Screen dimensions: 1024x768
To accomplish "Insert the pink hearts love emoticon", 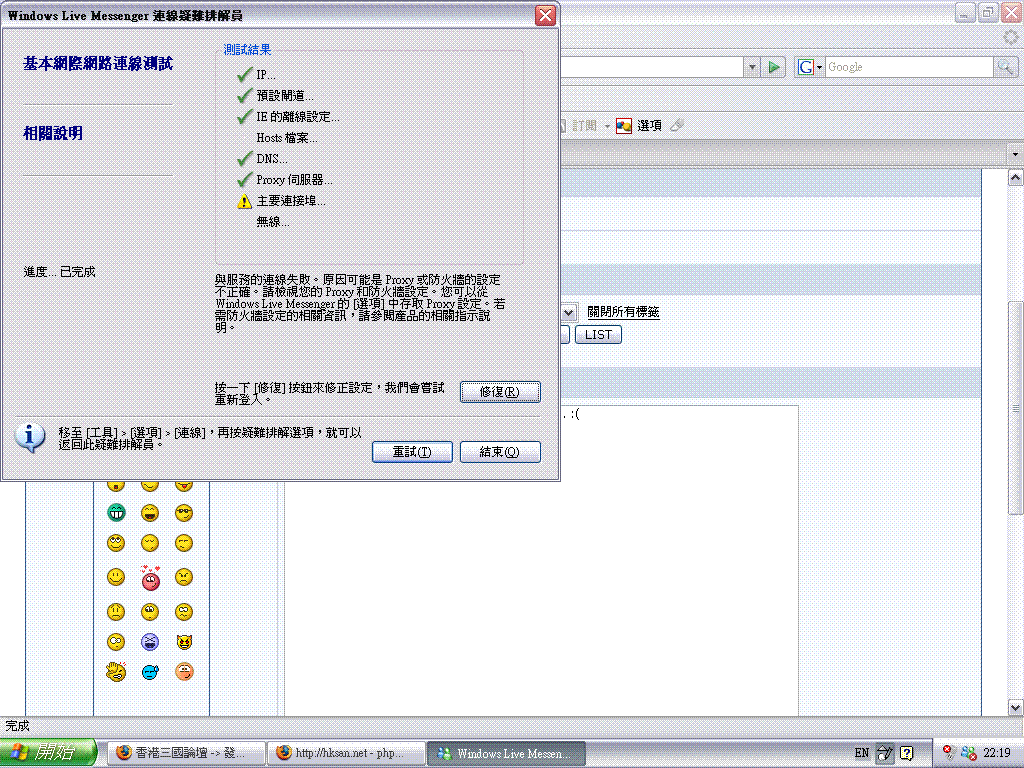I will 150,577.
